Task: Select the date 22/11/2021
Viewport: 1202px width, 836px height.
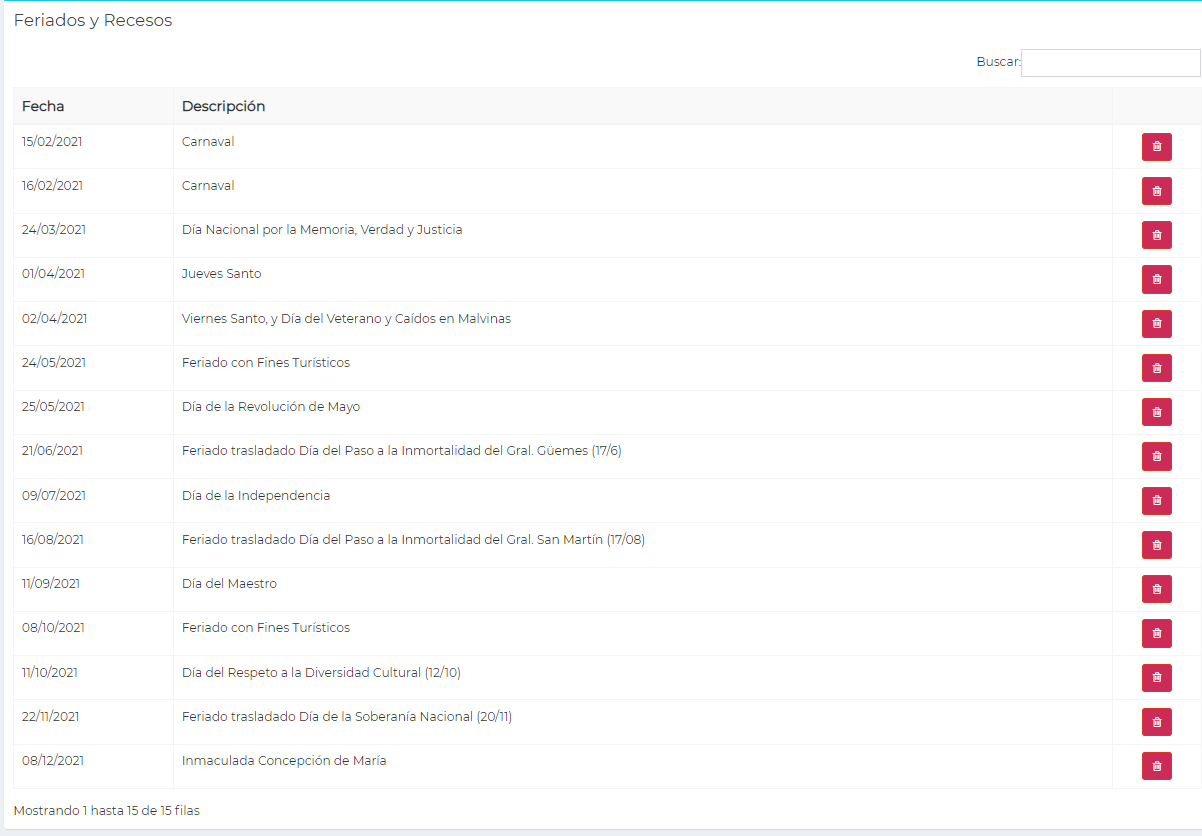Action: pyautogui.click(x=51, y=717)
